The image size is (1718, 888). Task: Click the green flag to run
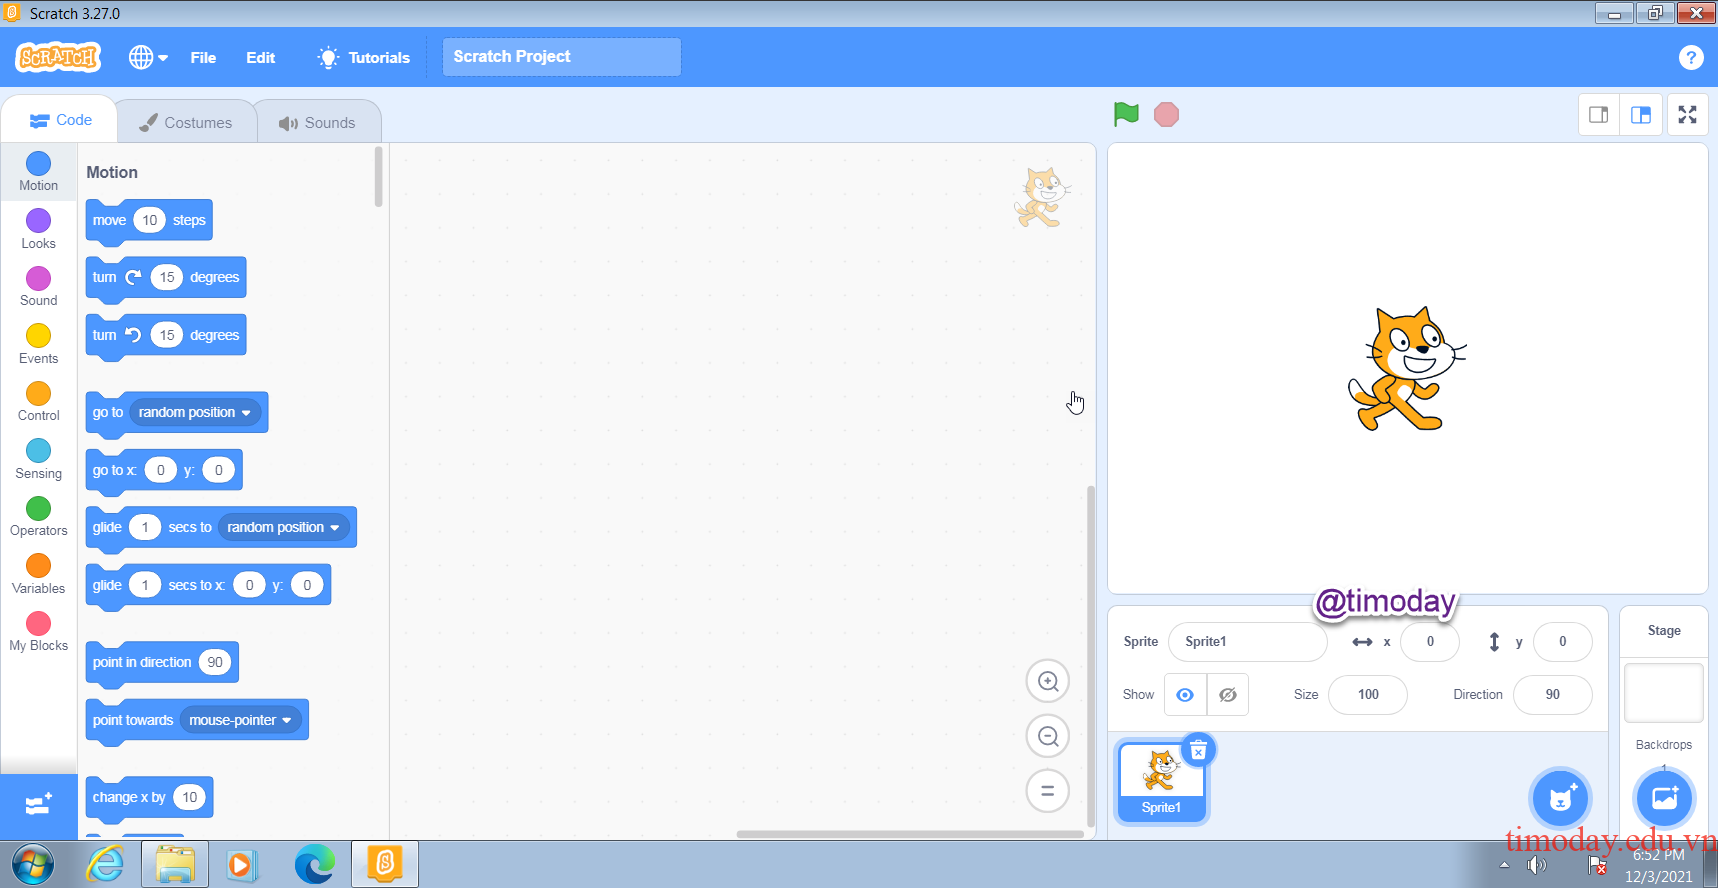pyautogui.click(x=1126, y=114)
